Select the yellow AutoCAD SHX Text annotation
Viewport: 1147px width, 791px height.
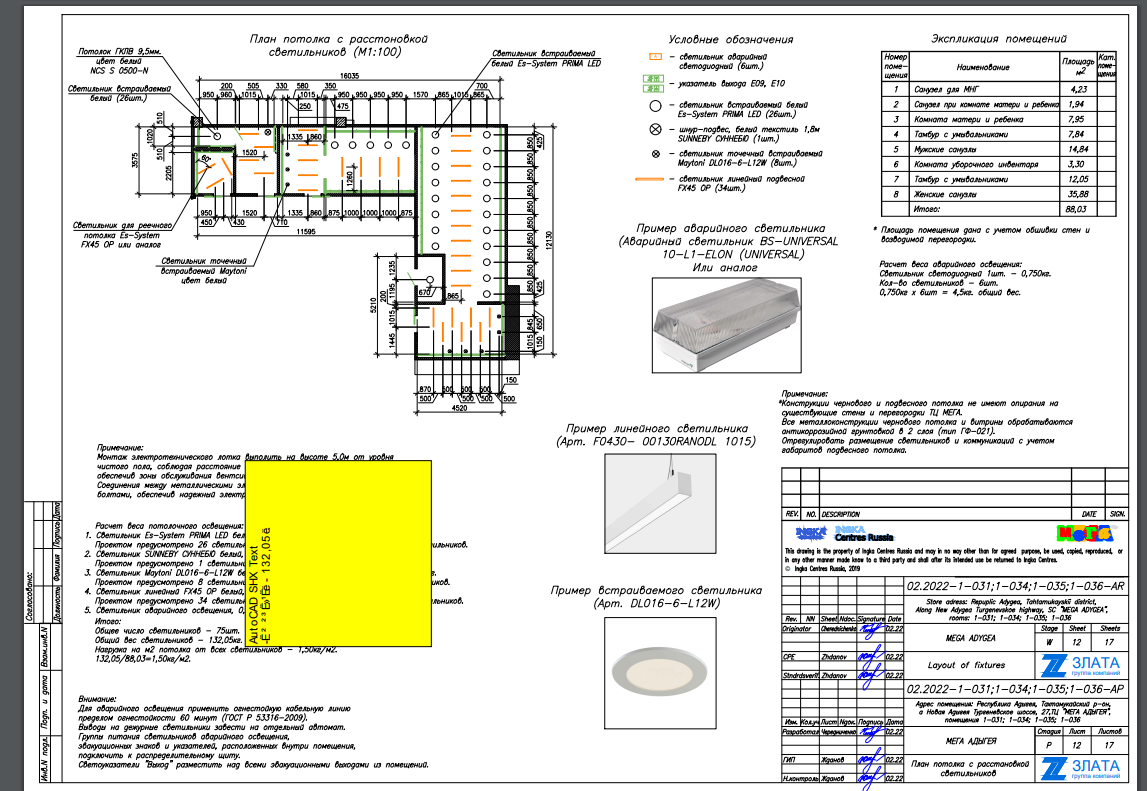338,553
